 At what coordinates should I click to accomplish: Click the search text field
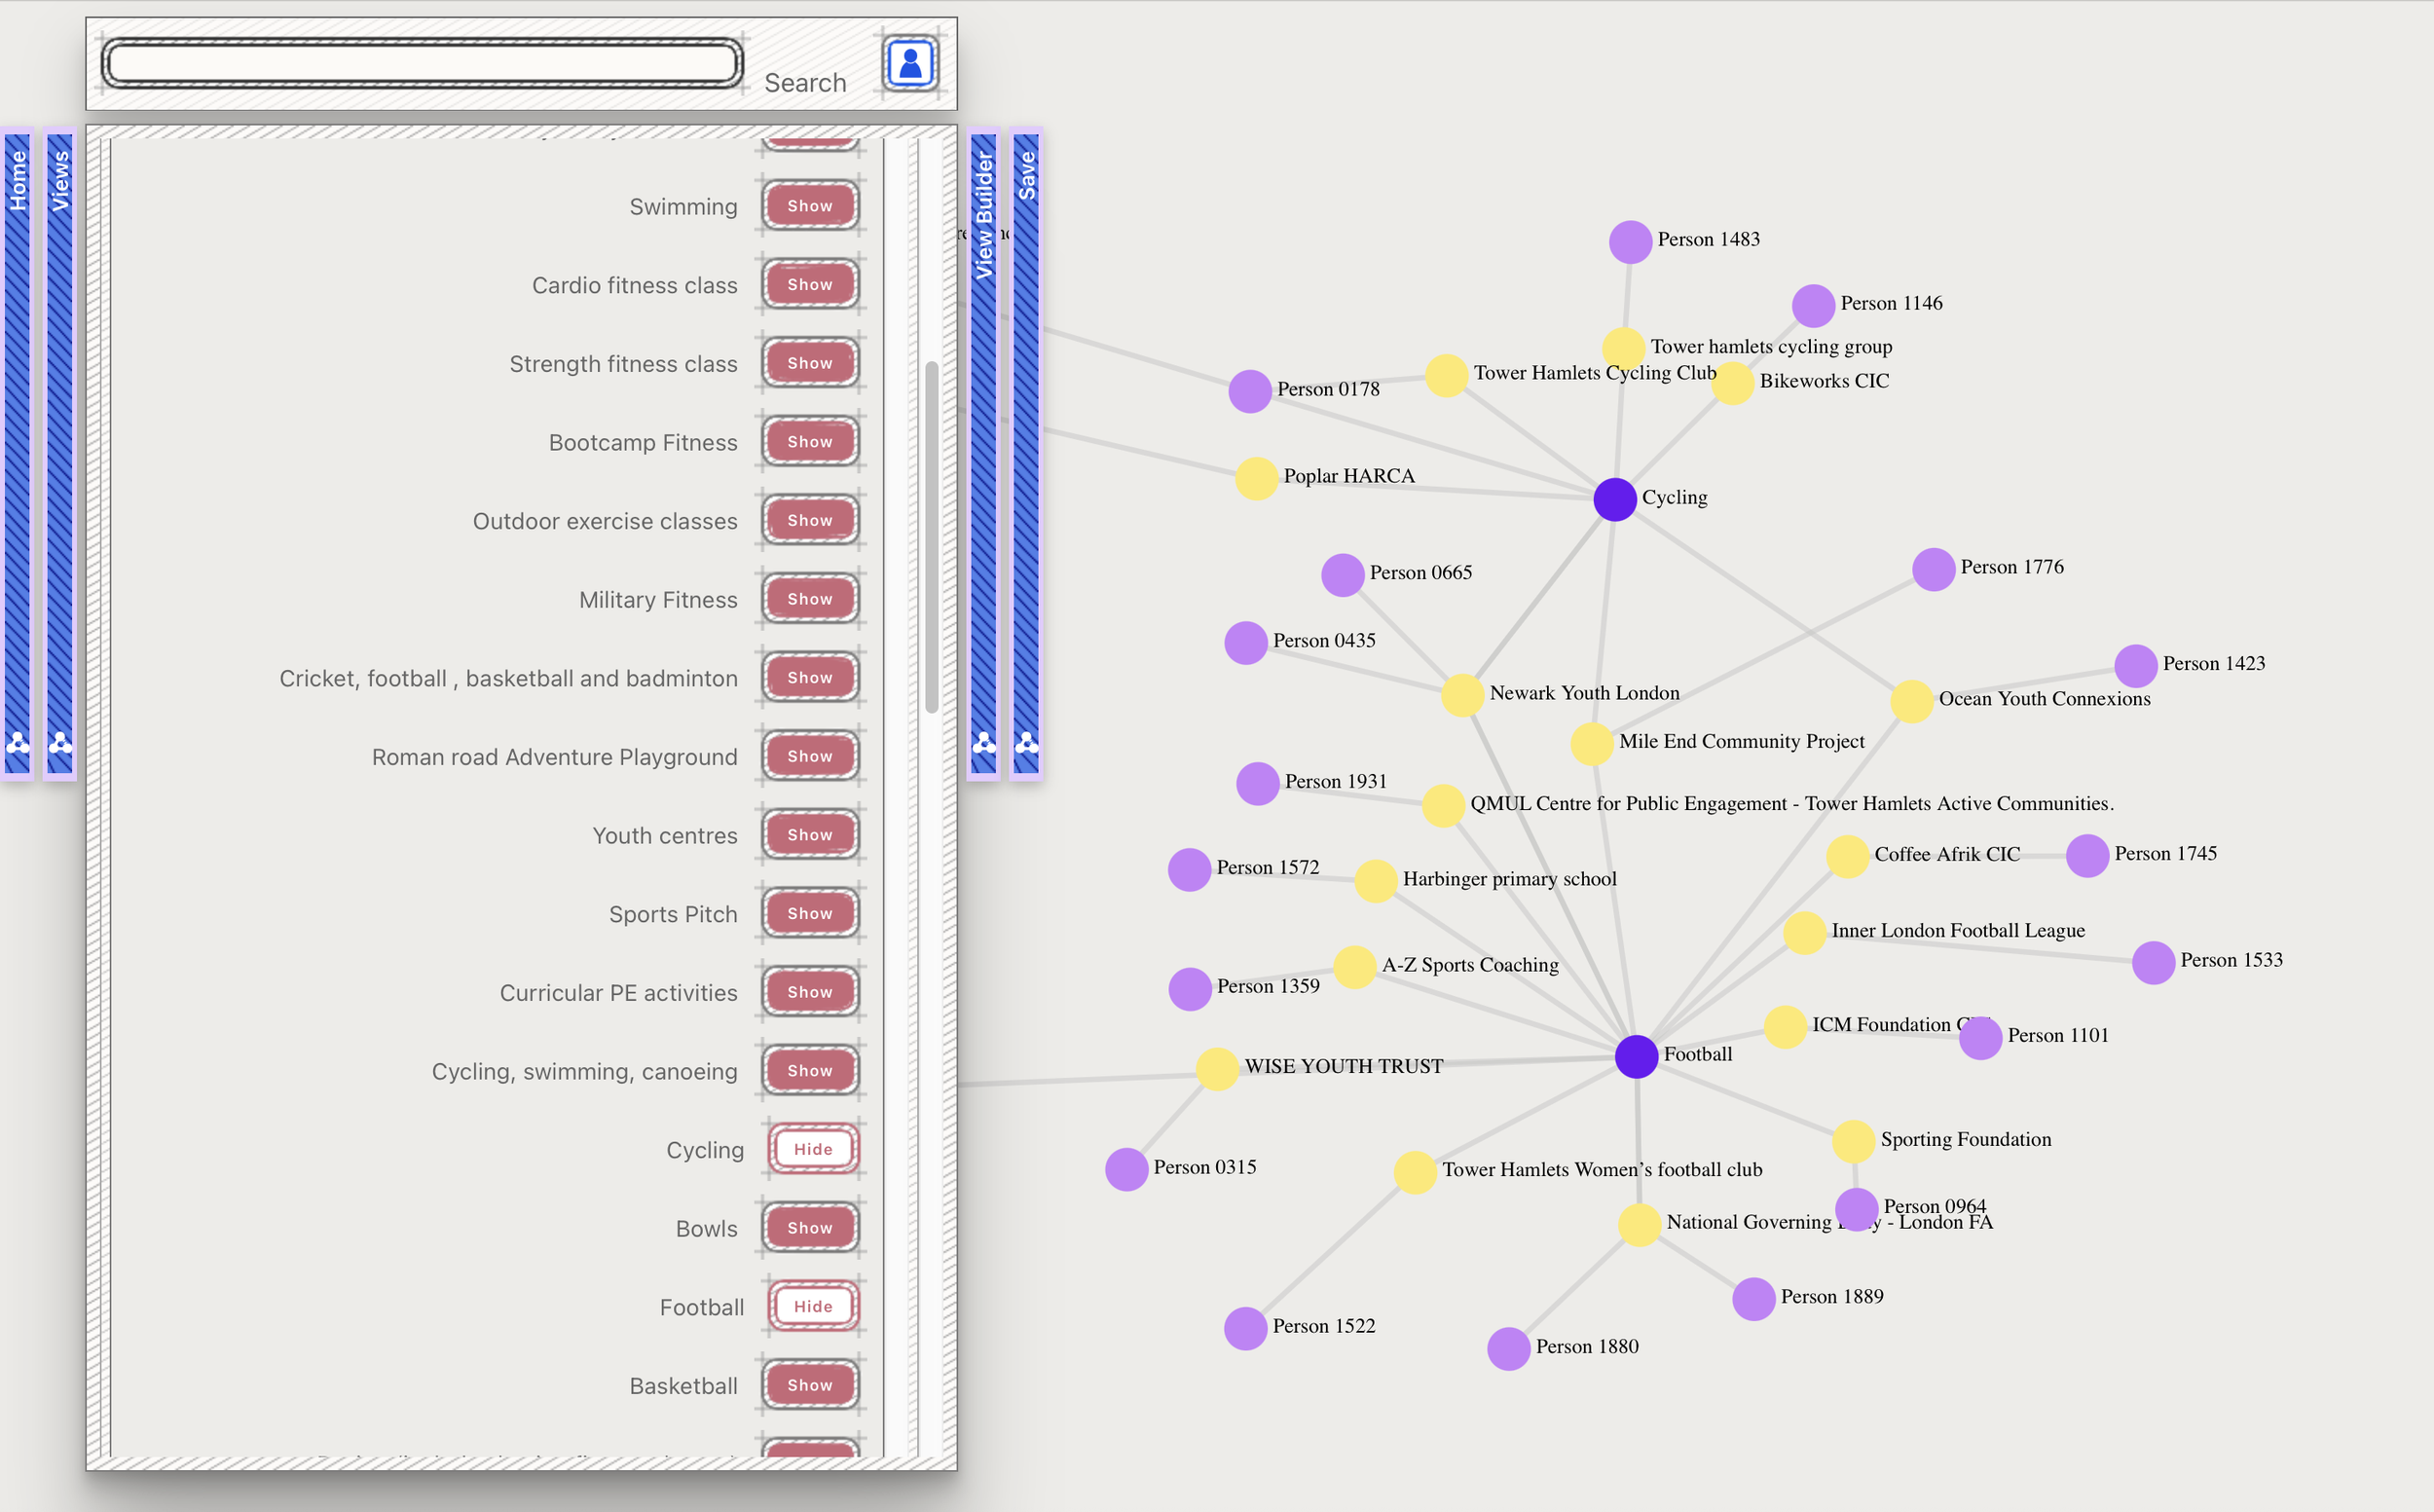pos(422,64)
